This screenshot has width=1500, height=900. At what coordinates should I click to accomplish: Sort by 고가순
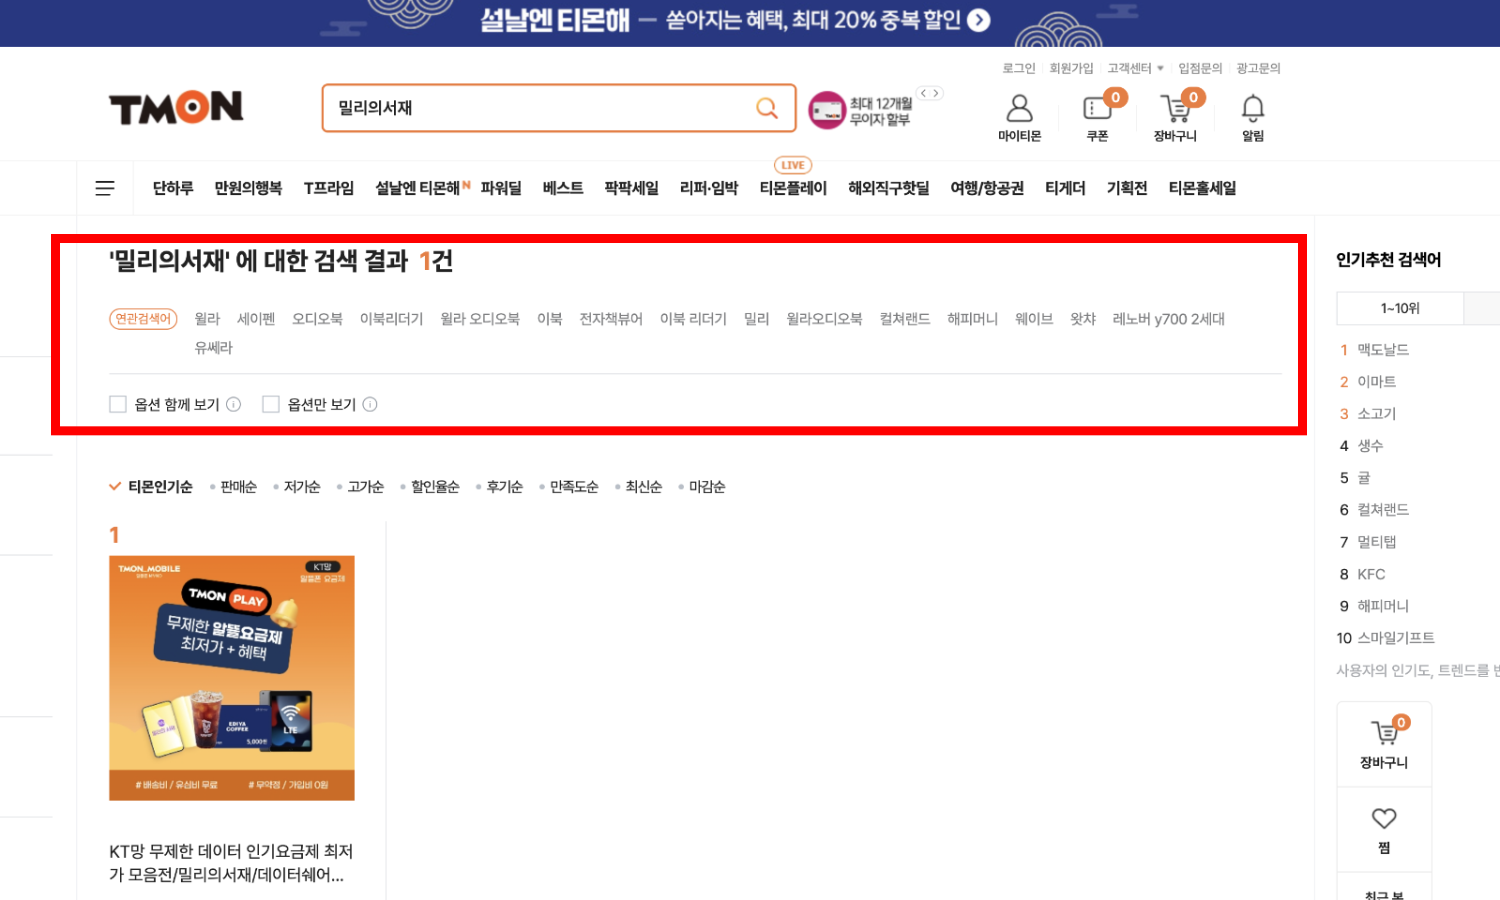click(365, 487)
